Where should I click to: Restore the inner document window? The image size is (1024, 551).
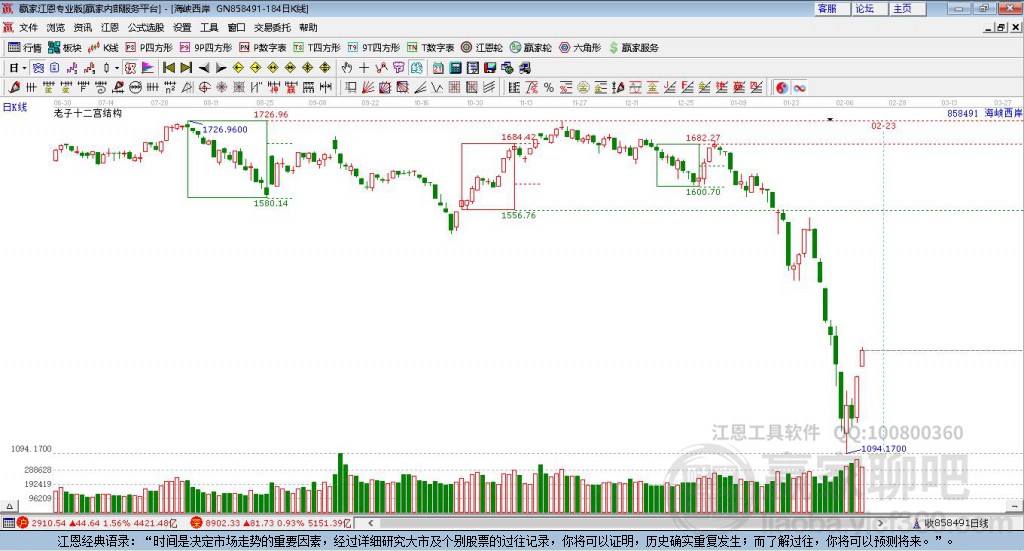tap(1001, 27)
